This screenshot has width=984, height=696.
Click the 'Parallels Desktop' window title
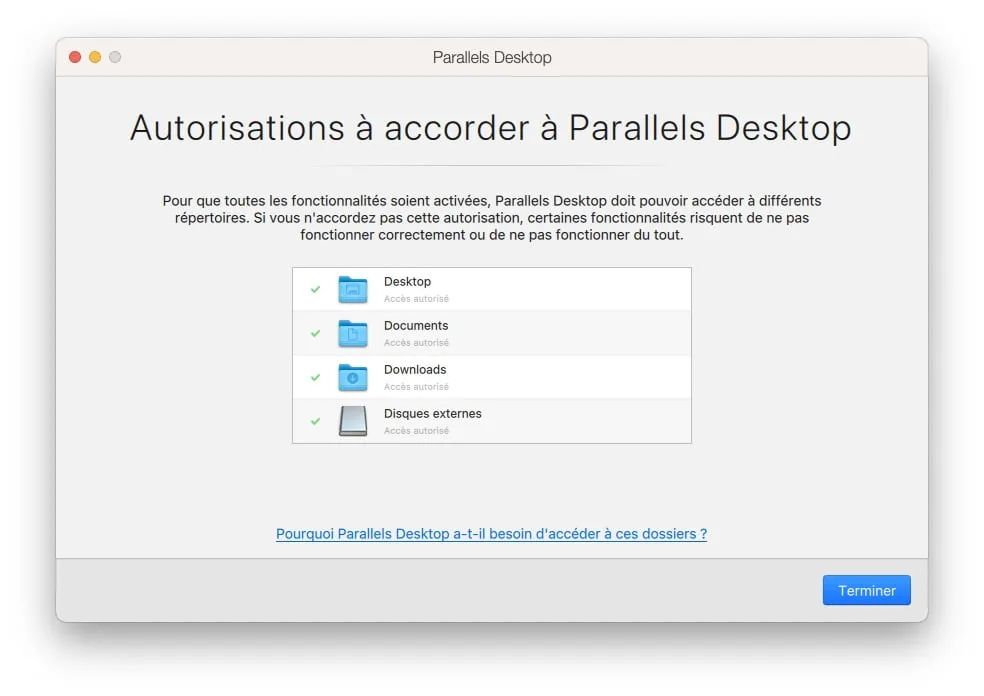tap(492, 57)
